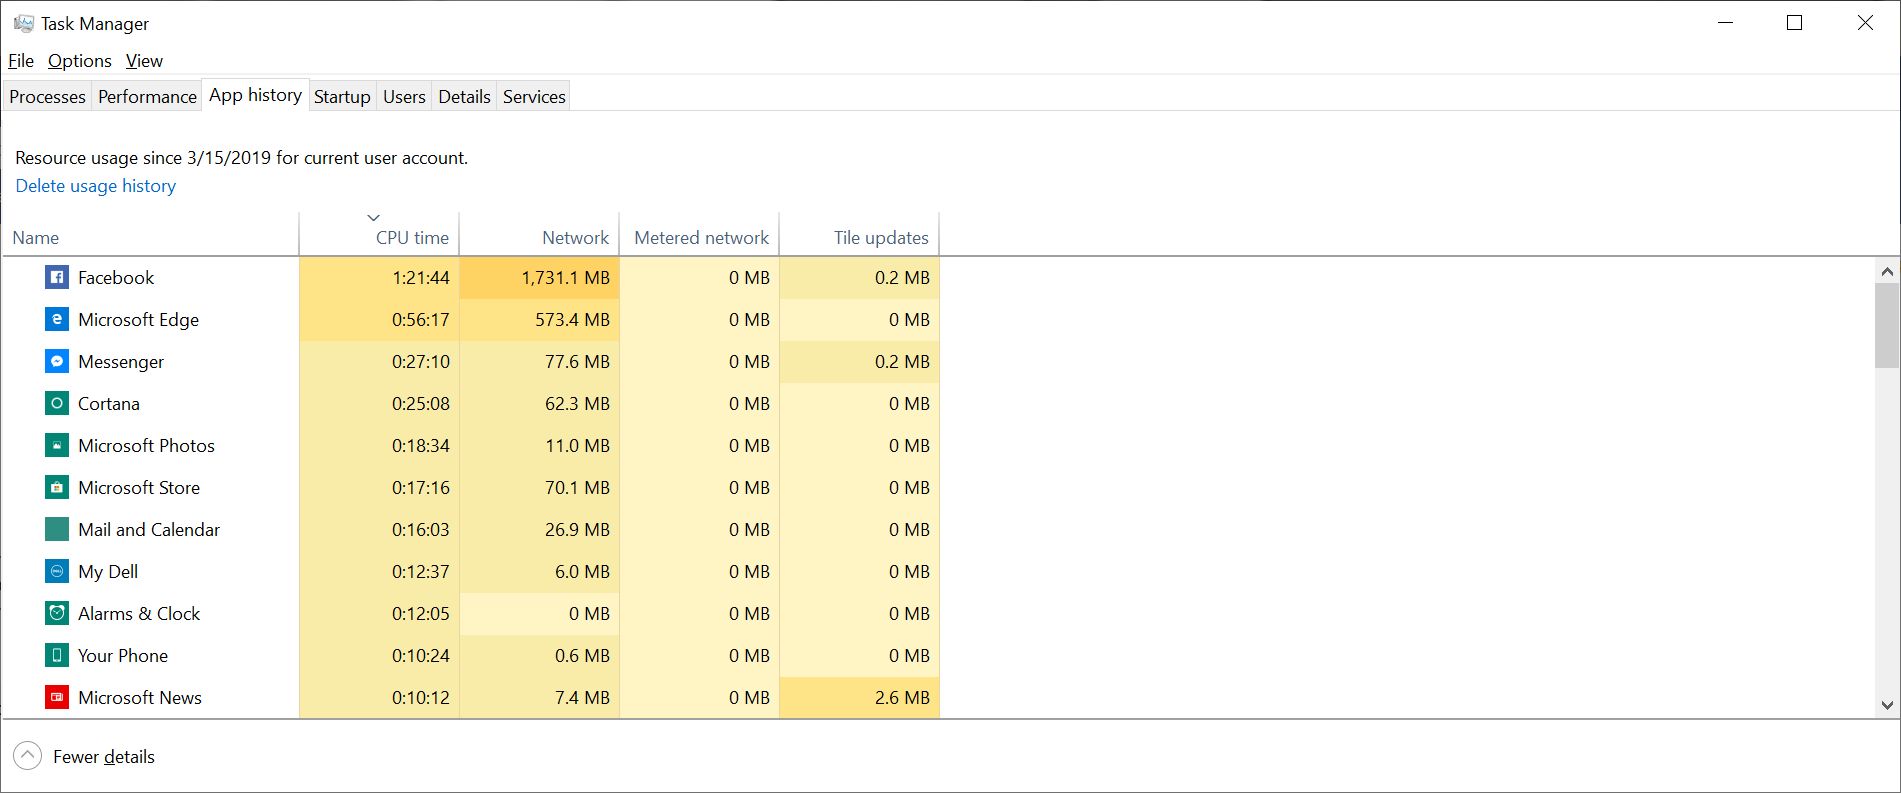Select the App history tab
This screenshot has height=793, width=1901.
tap(255, 95)
